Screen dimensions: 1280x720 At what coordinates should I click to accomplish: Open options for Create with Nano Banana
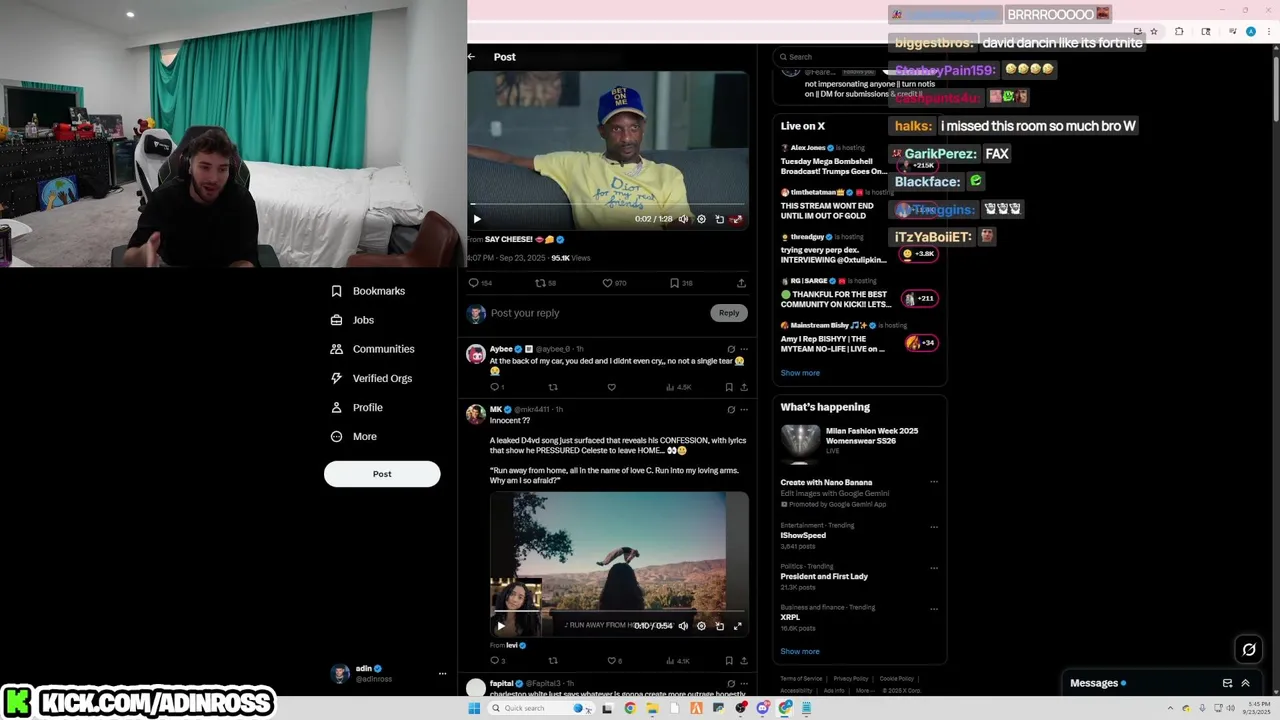934,482
